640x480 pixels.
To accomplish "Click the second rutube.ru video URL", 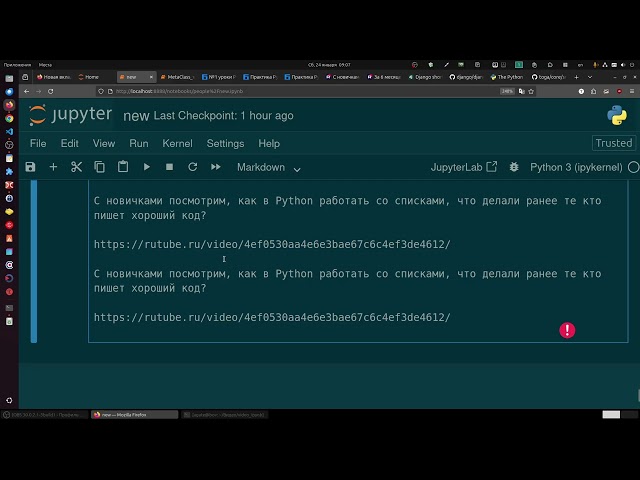I will 272,317.
